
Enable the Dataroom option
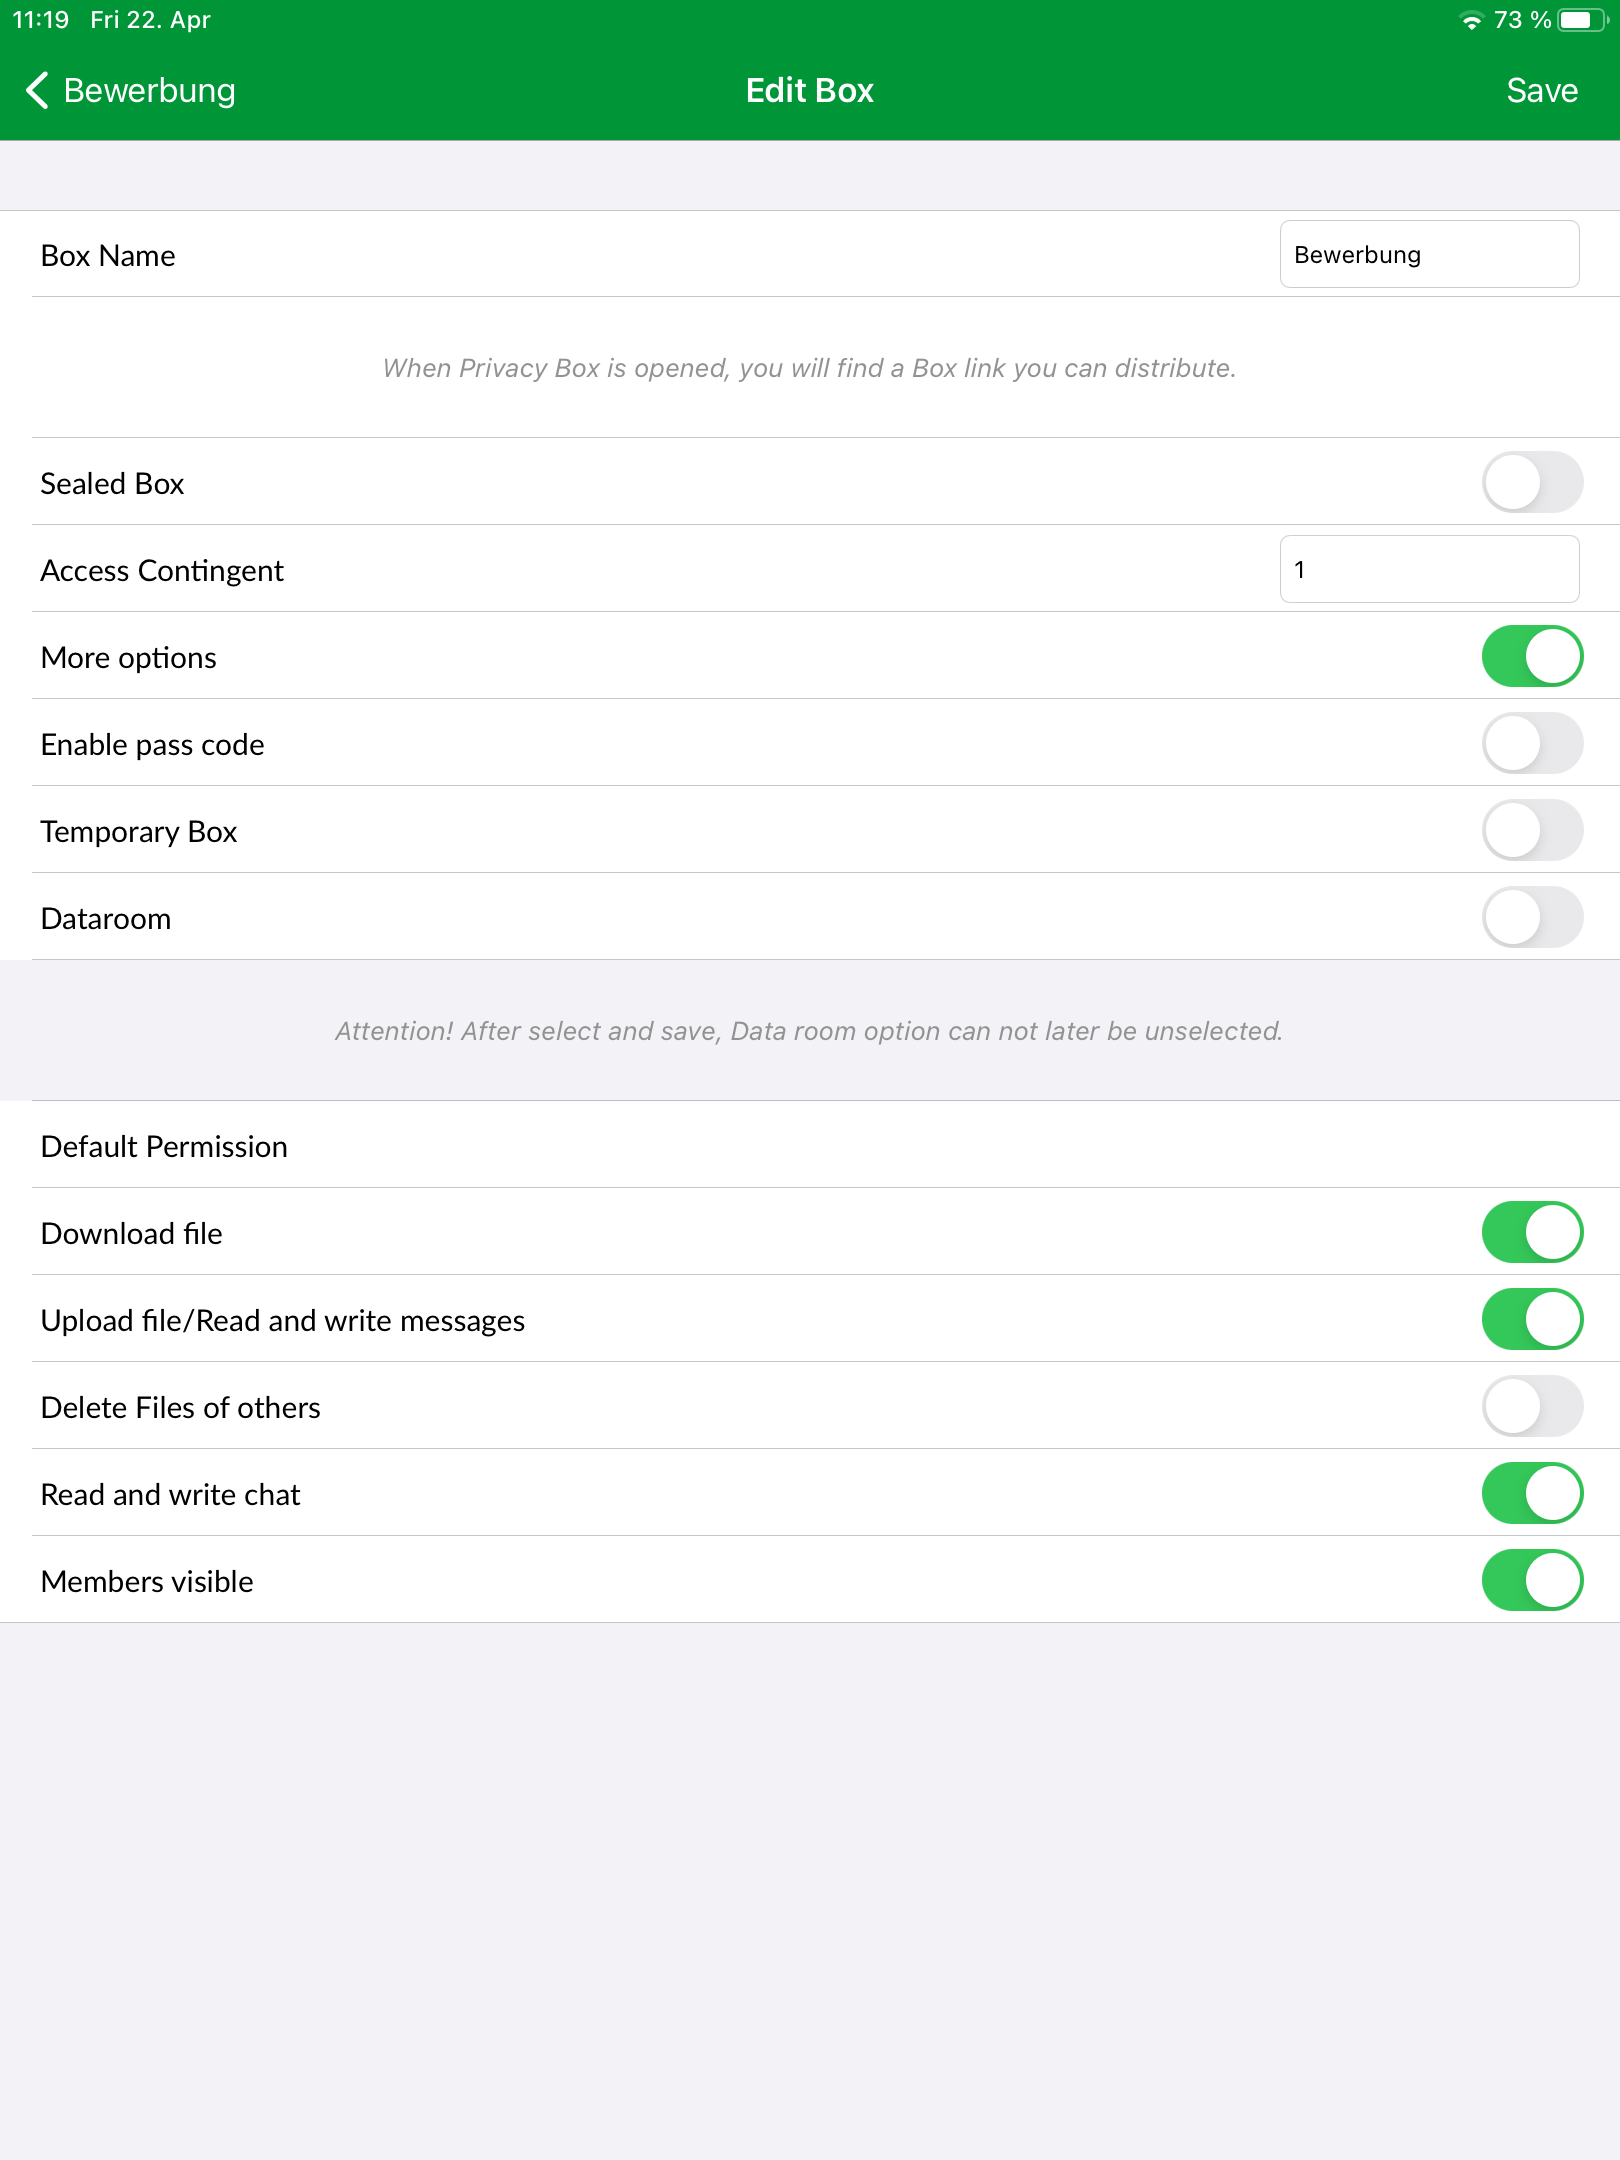(x=1532, y=917)
